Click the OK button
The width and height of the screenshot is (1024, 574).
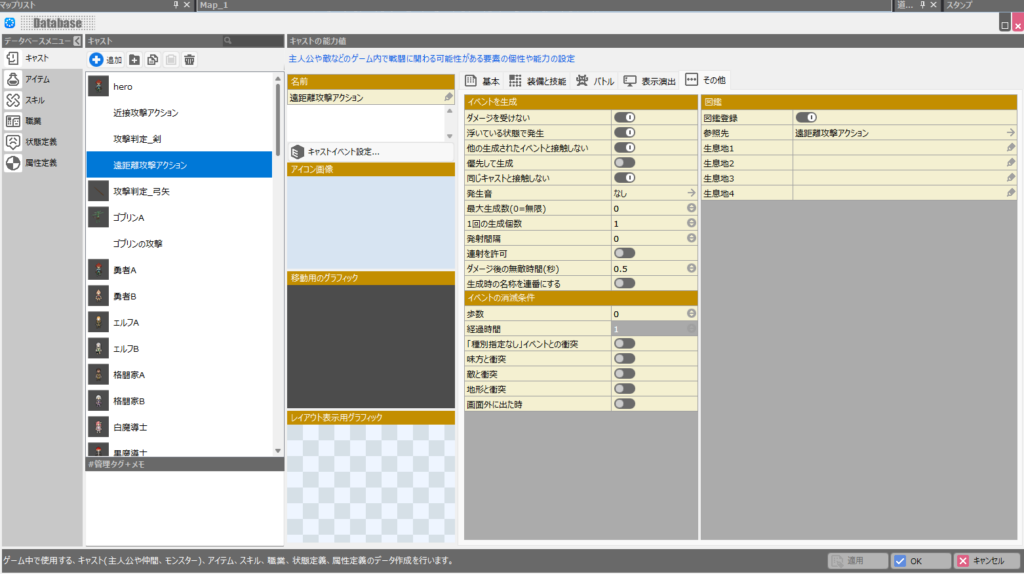(919, 561)
